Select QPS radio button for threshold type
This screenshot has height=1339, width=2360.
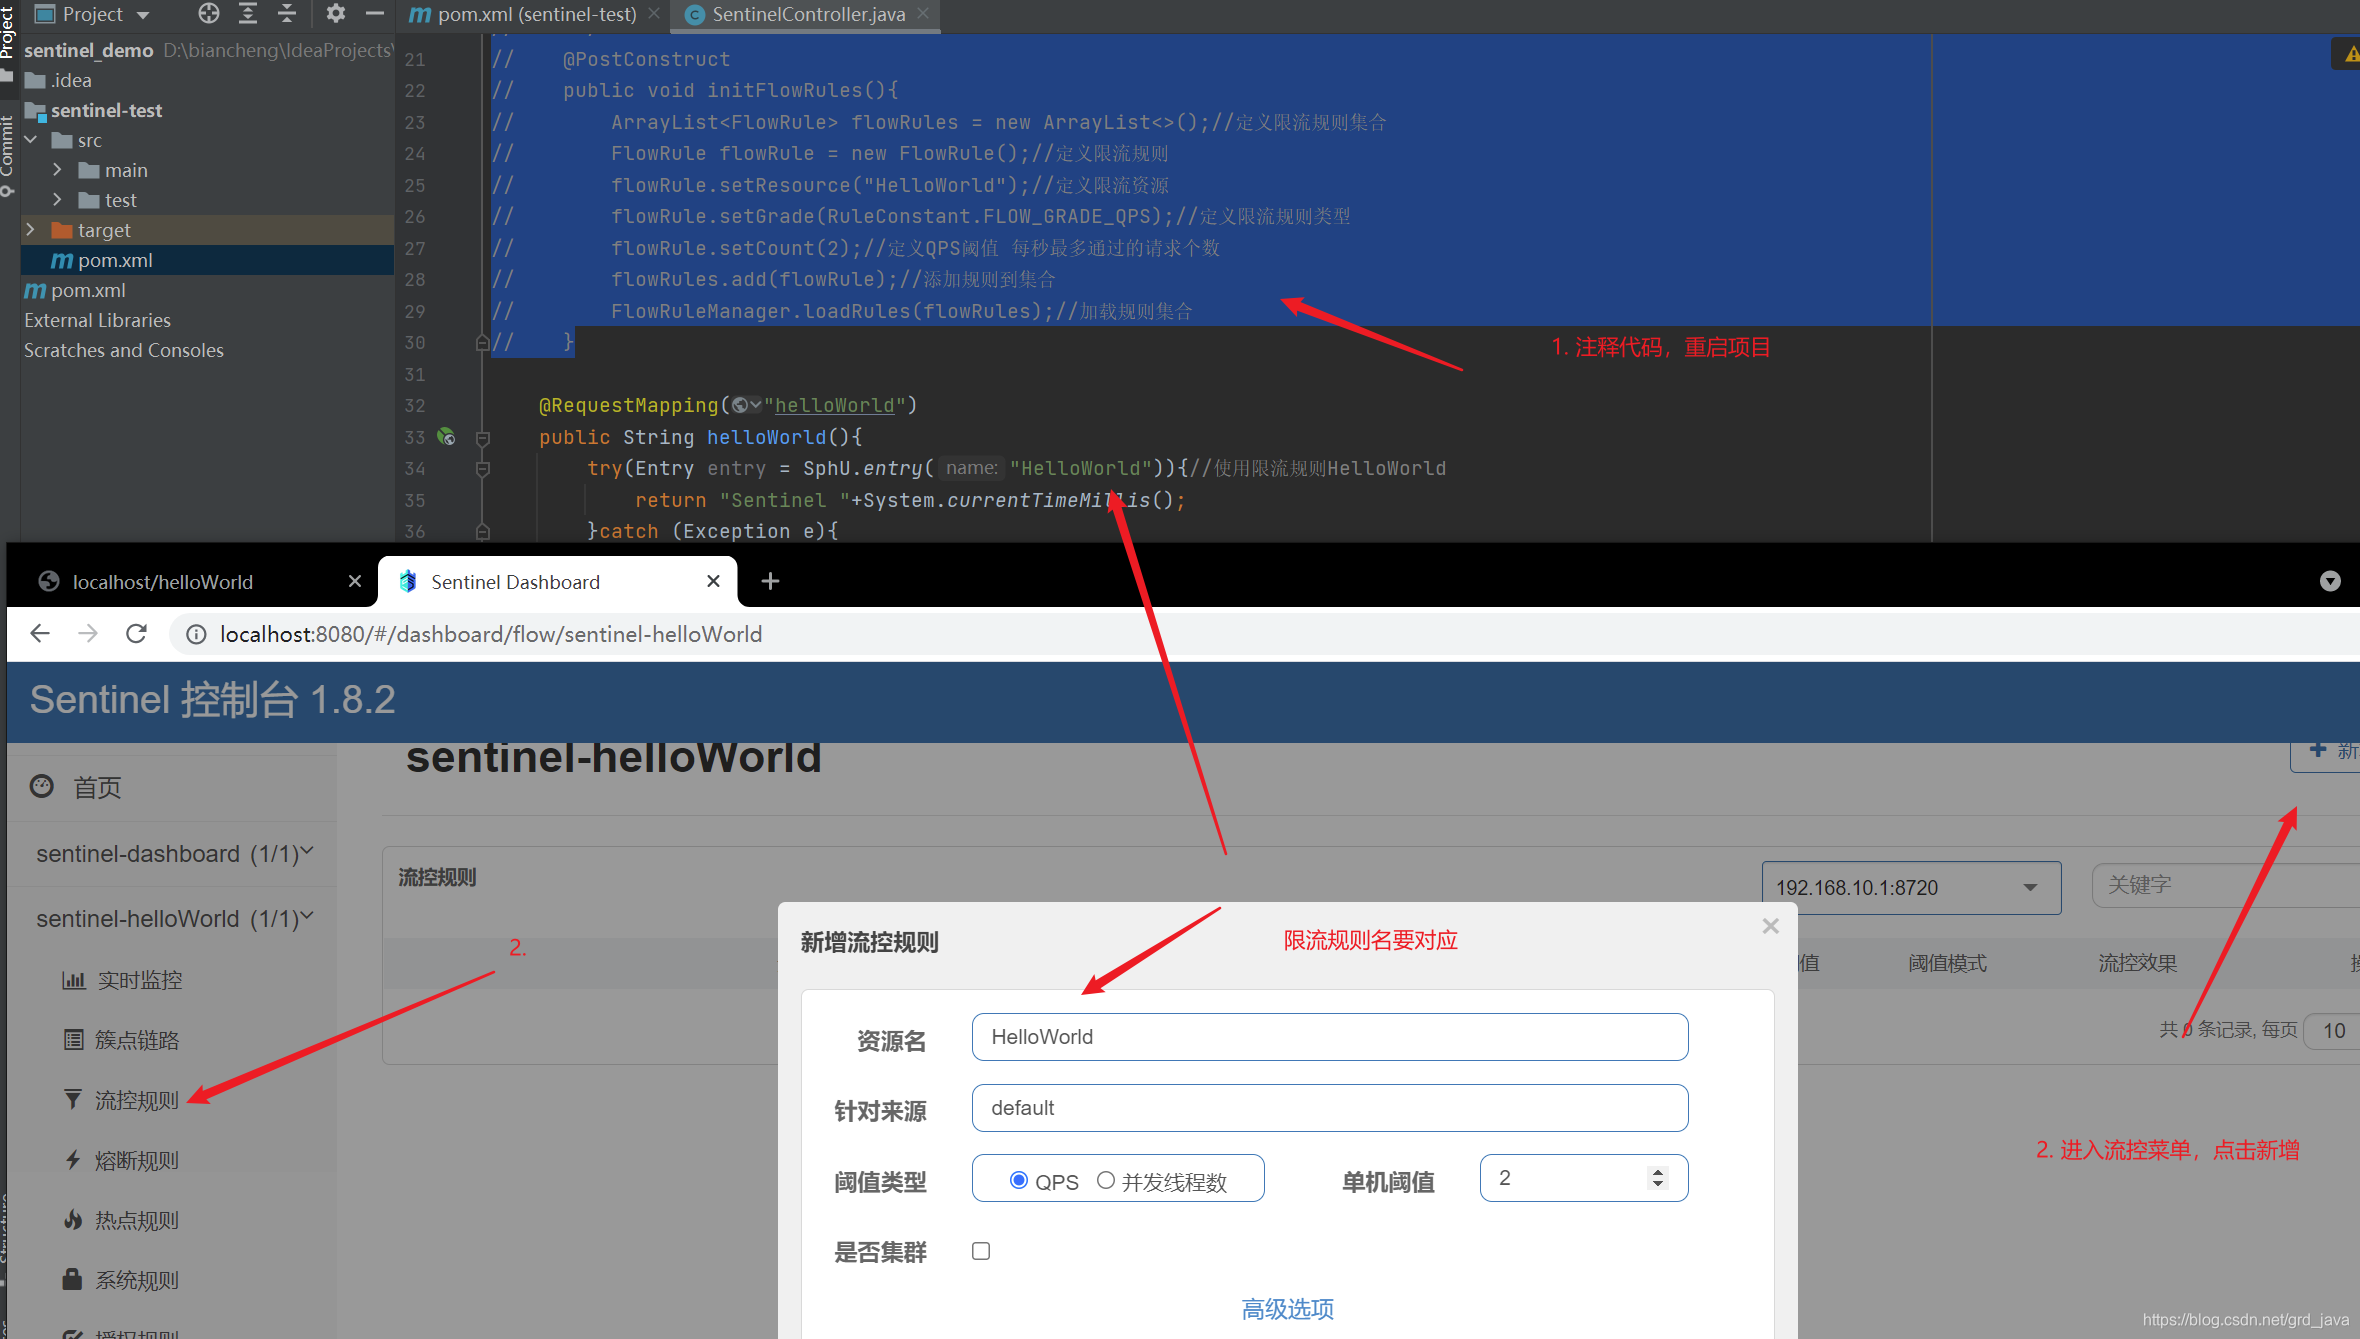(x=1016, y=1180)
